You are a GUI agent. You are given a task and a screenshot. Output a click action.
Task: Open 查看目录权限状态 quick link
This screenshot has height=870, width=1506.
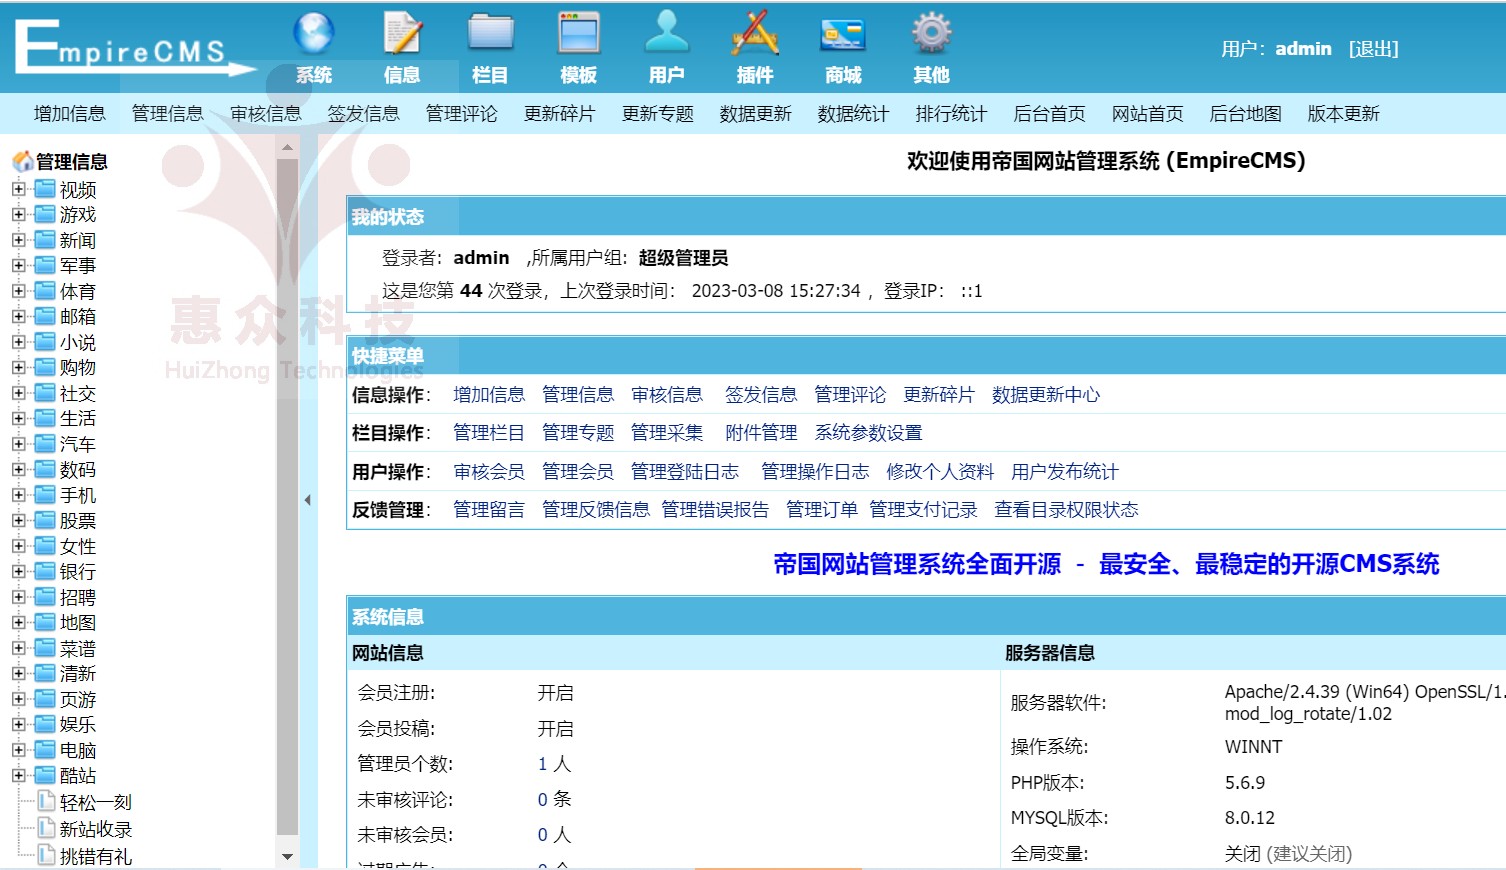click(x=1066, y=510)
